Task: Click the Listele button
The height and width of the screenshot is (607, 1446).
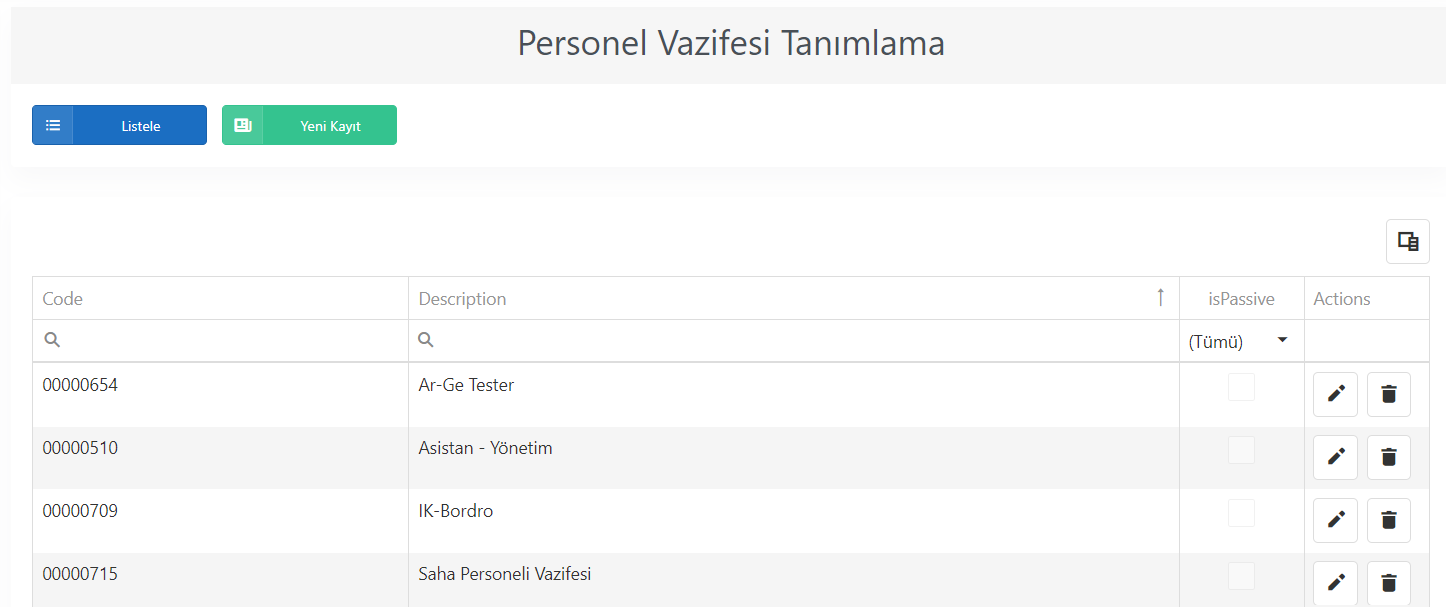Action: tap(119, 125)
